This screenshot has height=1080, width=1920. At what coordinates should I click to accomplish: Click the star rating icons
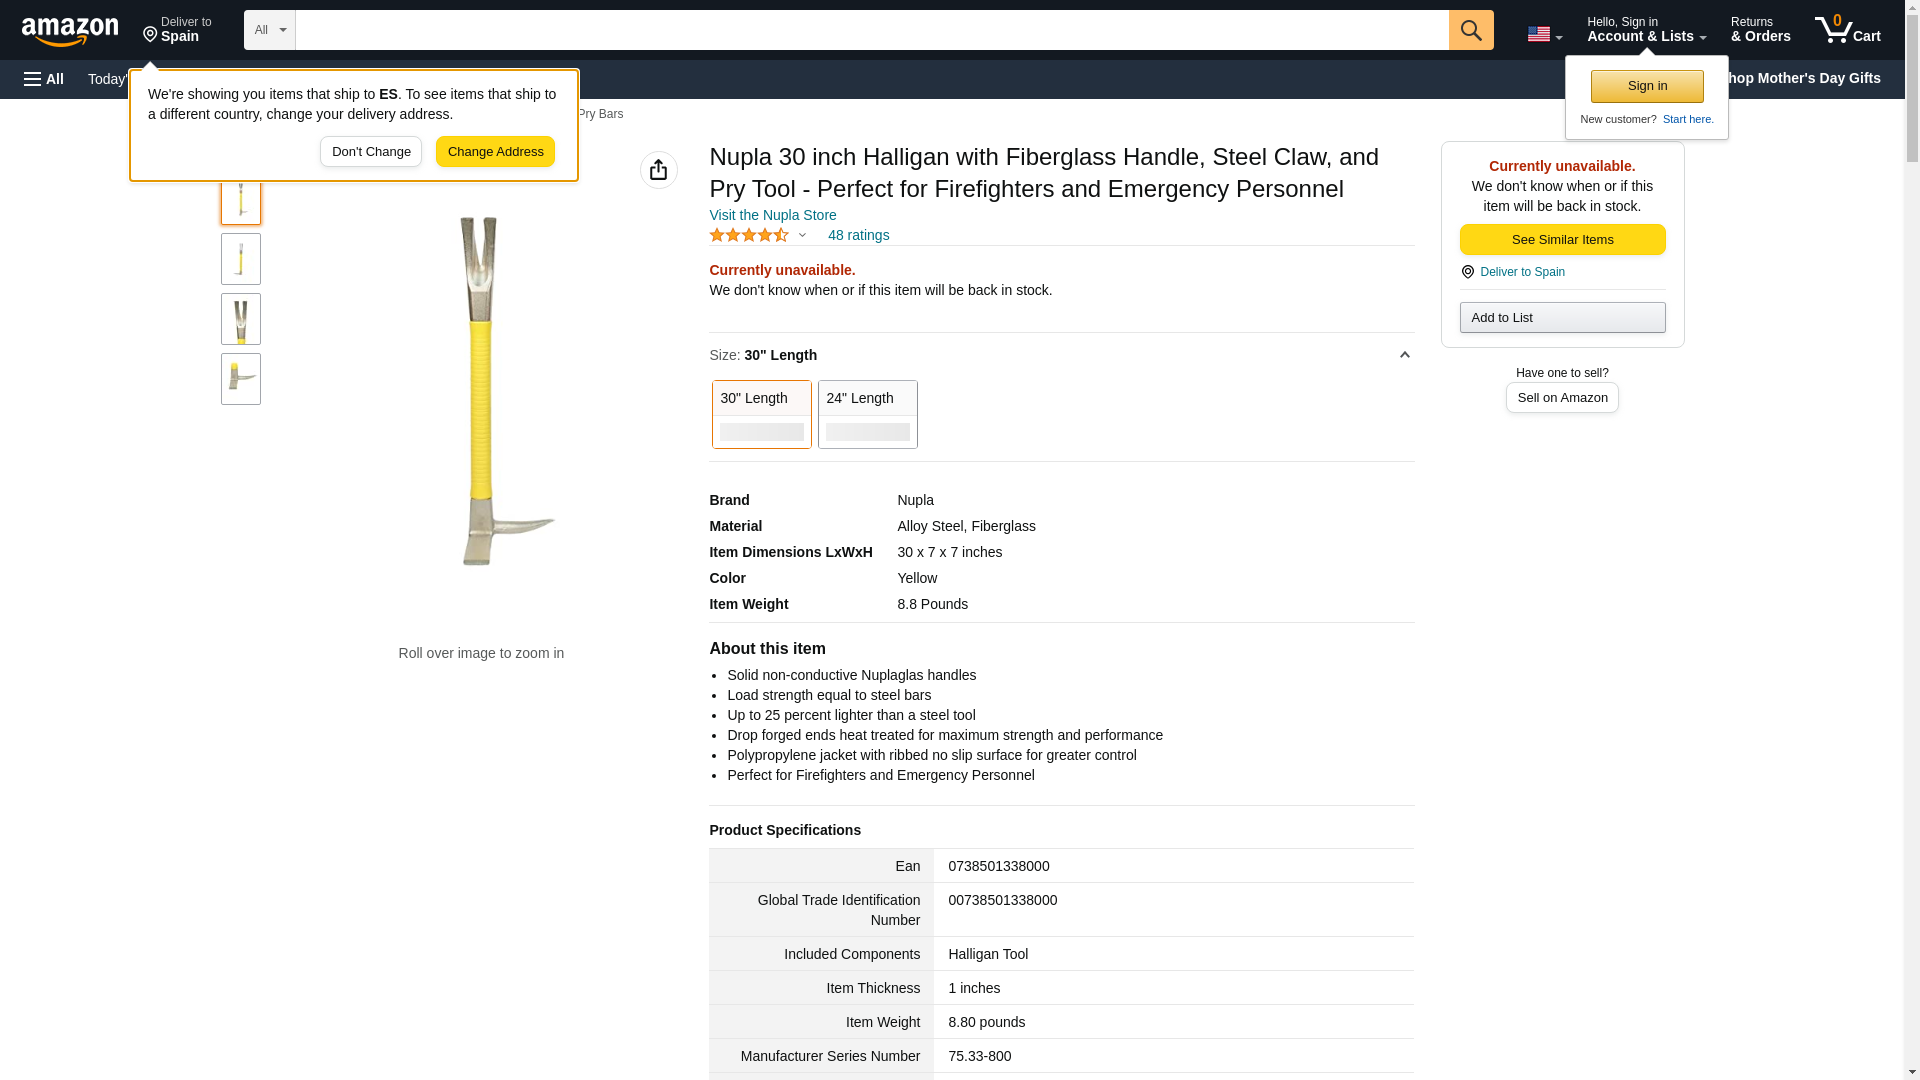coord(749,235)
